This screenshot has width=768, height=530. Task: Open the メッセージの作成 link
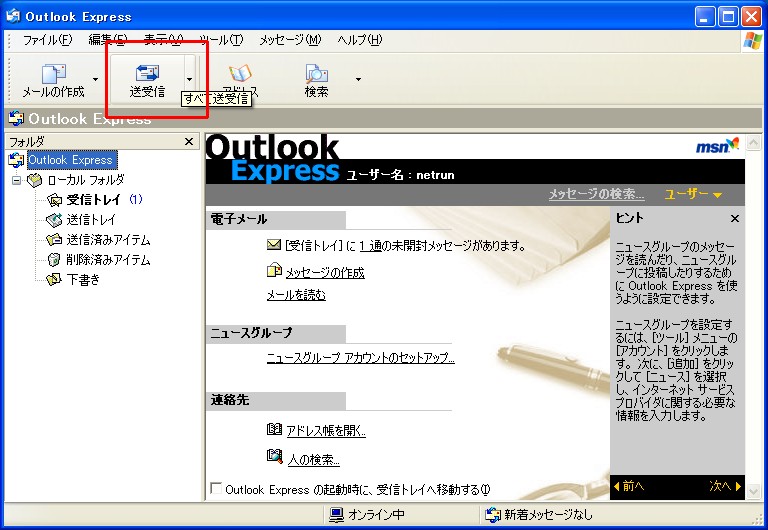pos(325,272)
